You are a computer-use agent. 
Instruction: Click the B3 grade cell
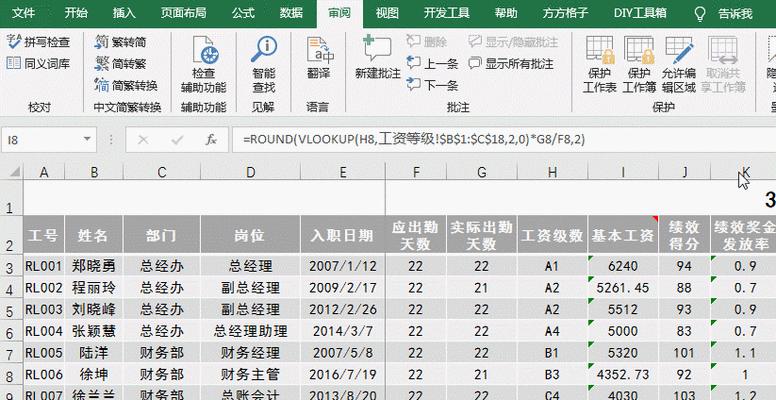tap(552, 375)
